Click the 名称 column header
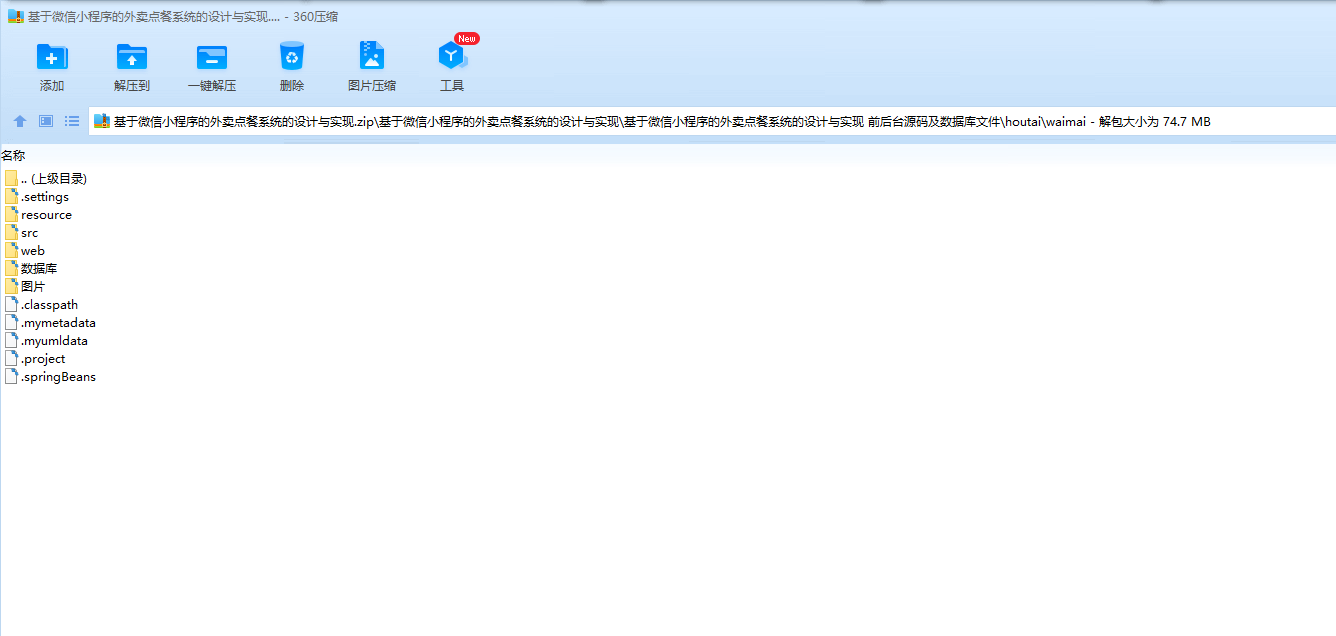 point(13,155)
